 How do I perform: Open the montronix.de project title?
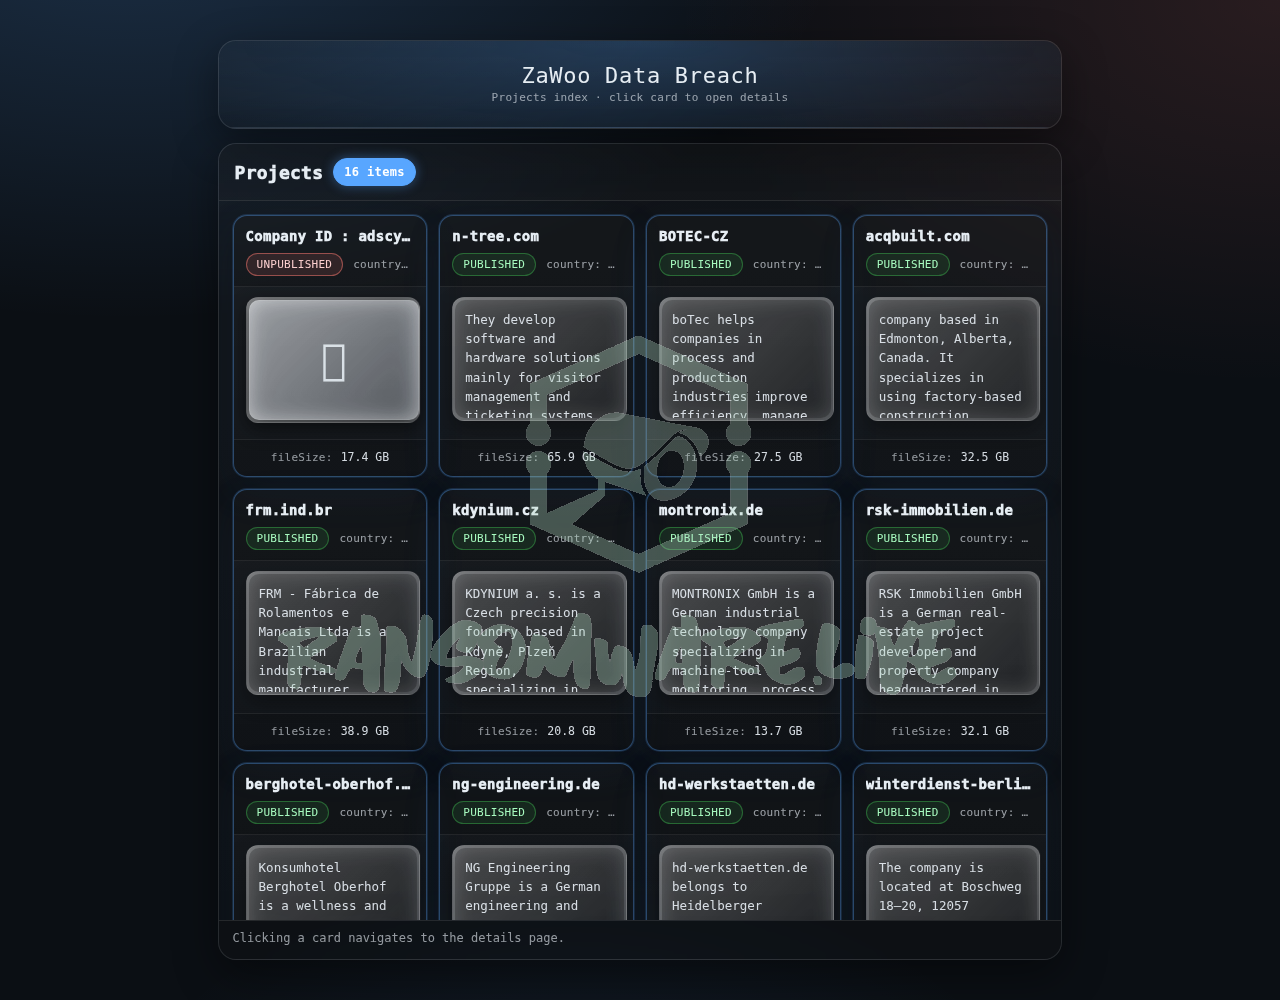pyautogui.click(x=710, y=510)
